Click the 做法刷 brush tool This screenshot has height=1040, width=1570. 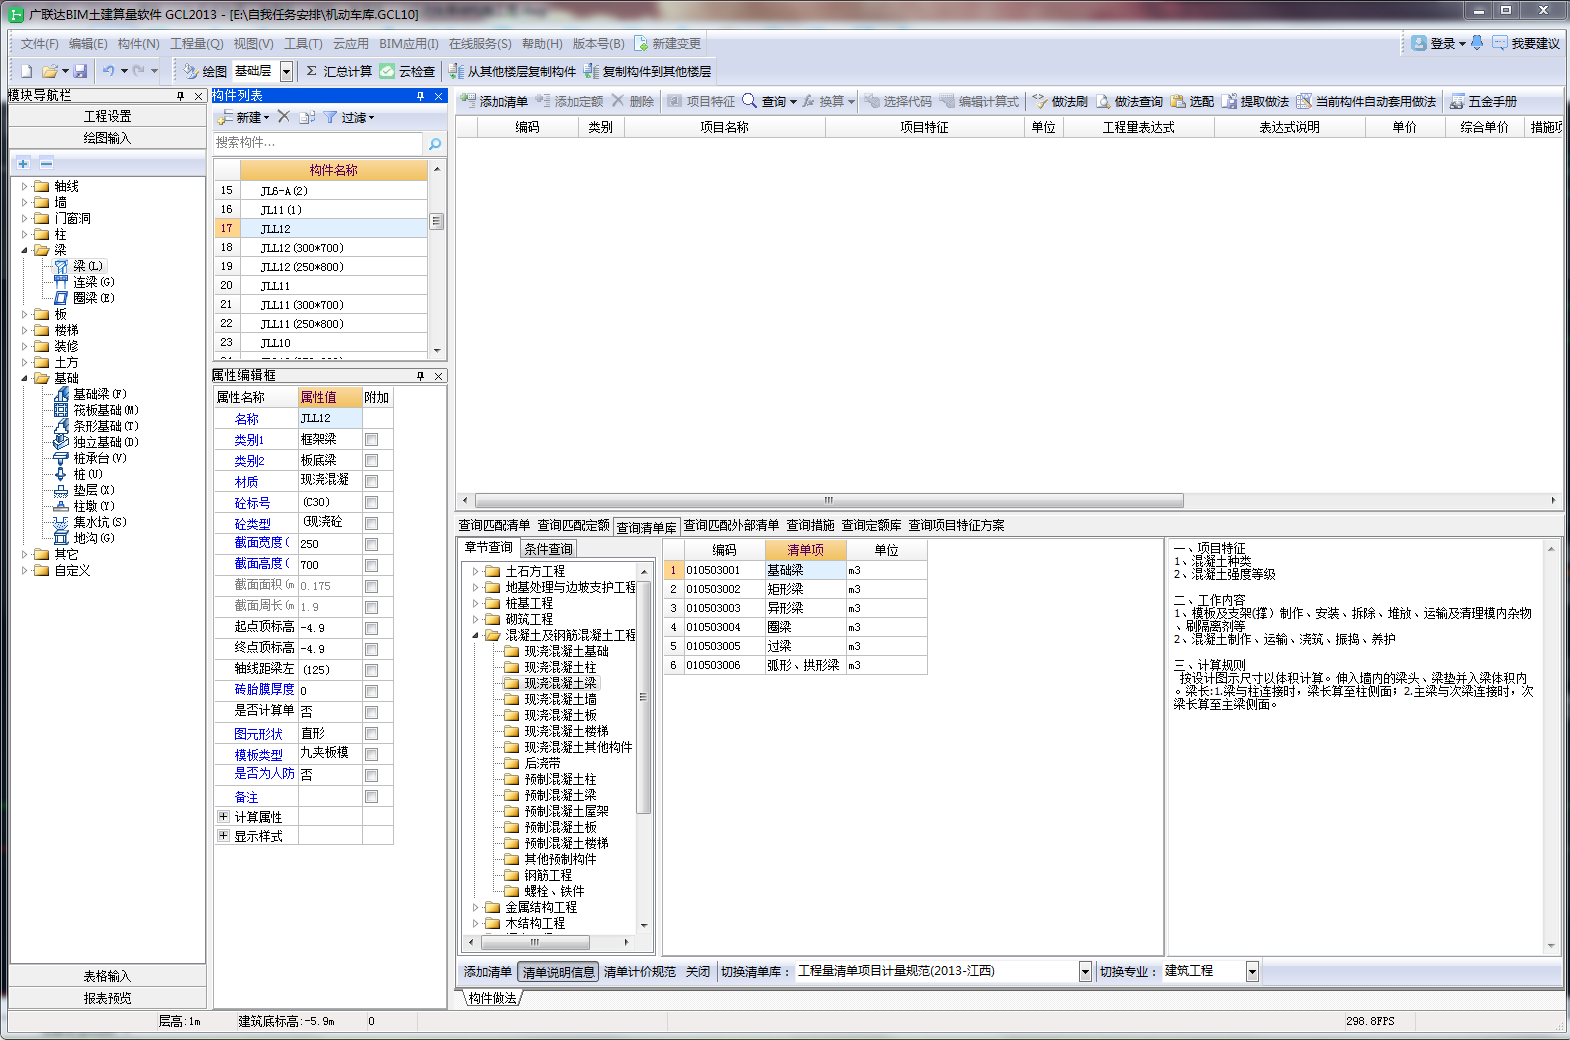tap(1060, 101)
